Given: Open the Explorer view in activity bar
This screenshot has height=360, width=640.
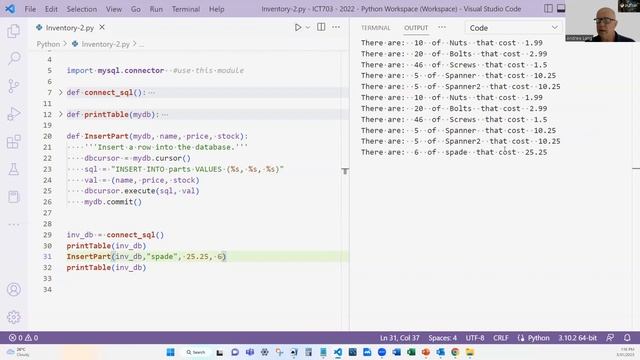Looking at the screenshot, I should click(x=13, y=31).
